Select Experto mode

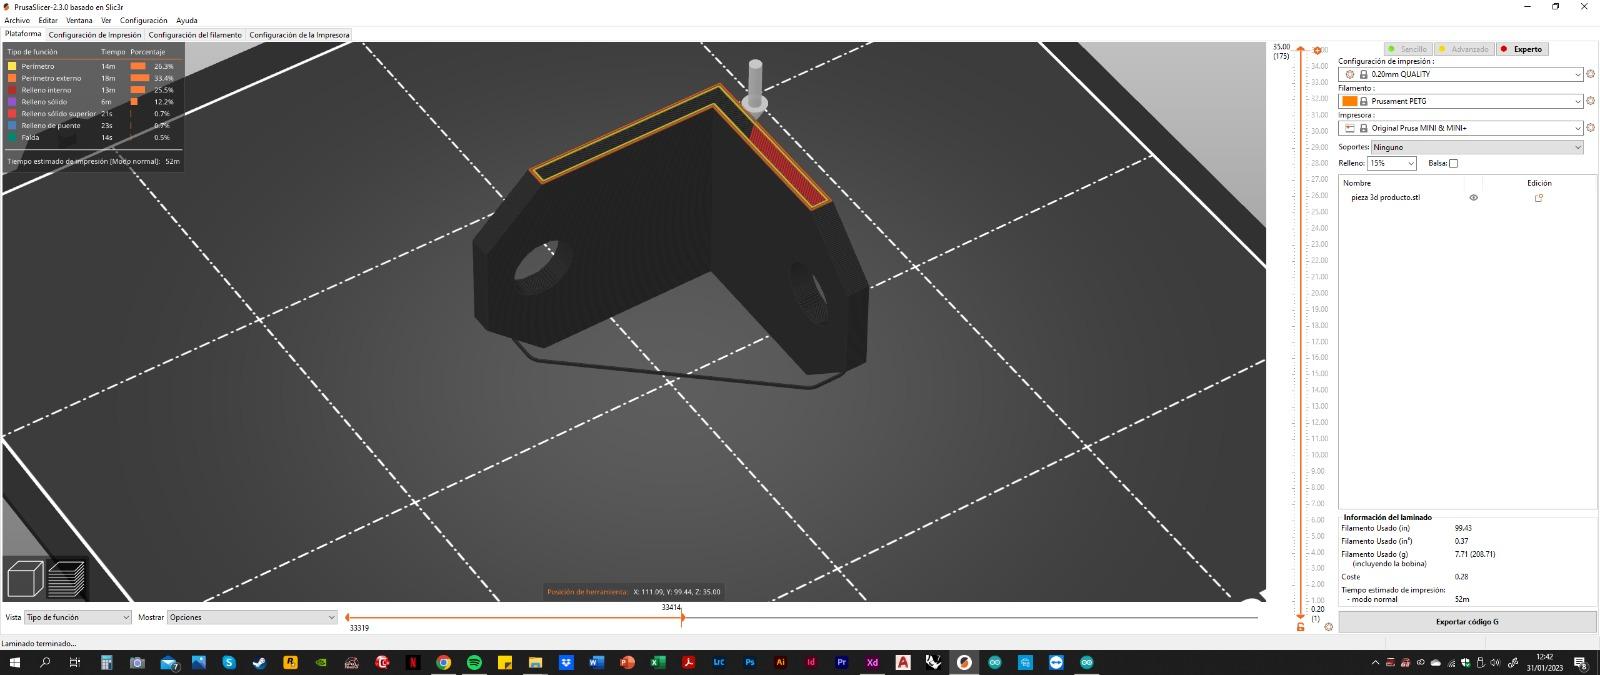[x=1522, y=49]
